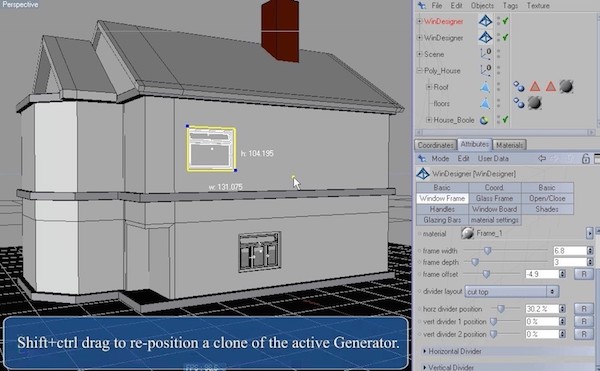Open the material field arrow popup
This screenshot has height=371, width=600.
589,233
